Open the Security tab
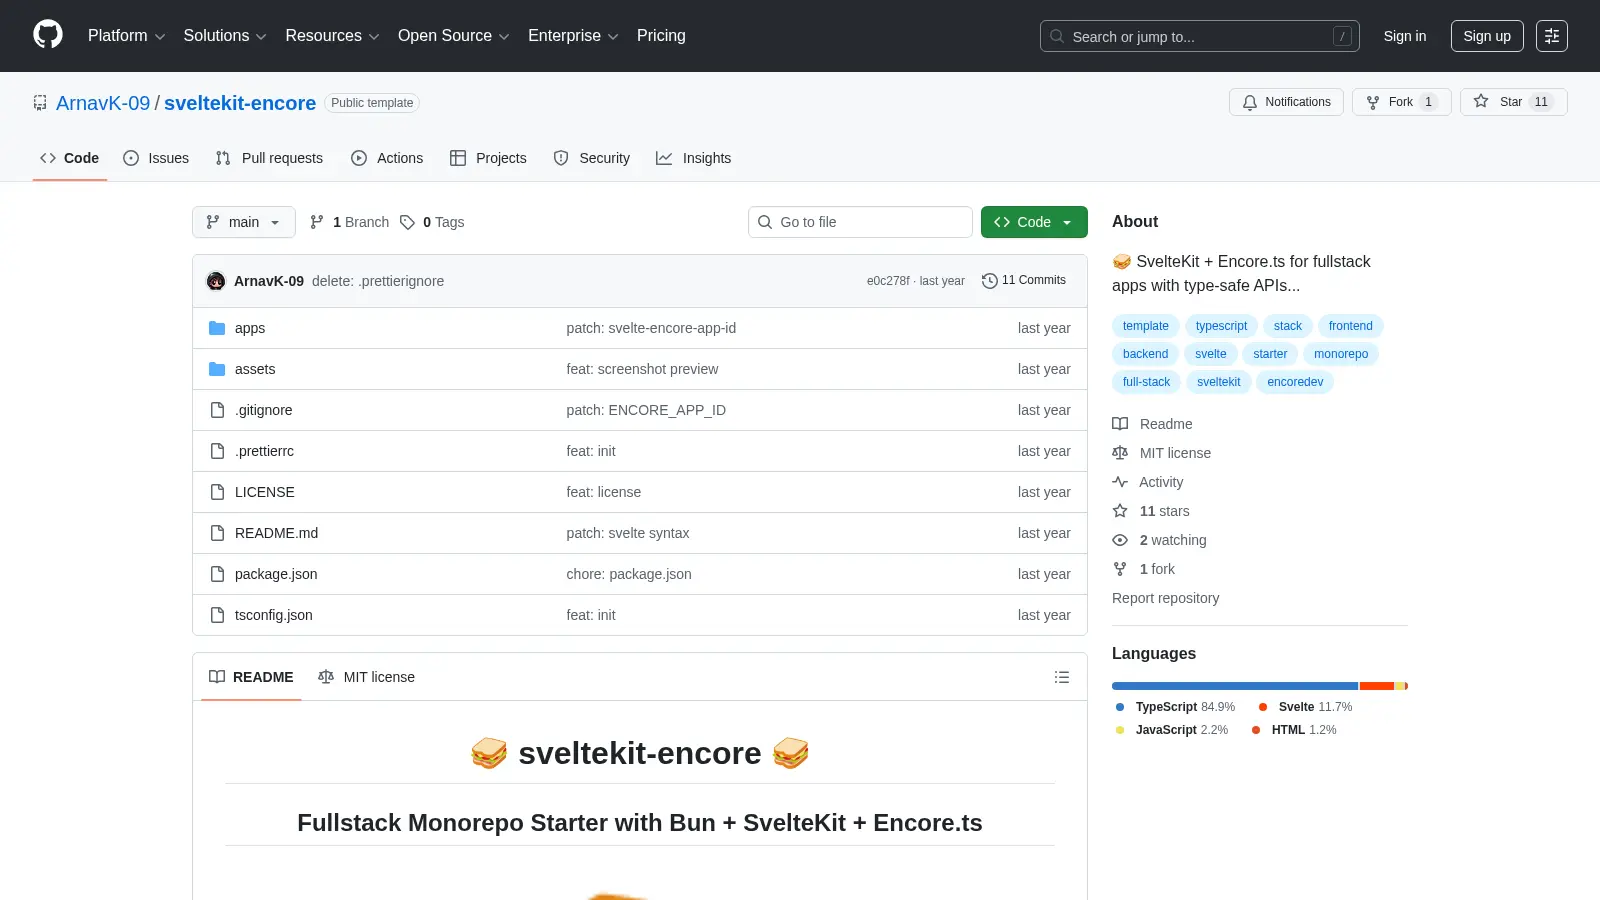1600x900 pixels. click(592, 158)
